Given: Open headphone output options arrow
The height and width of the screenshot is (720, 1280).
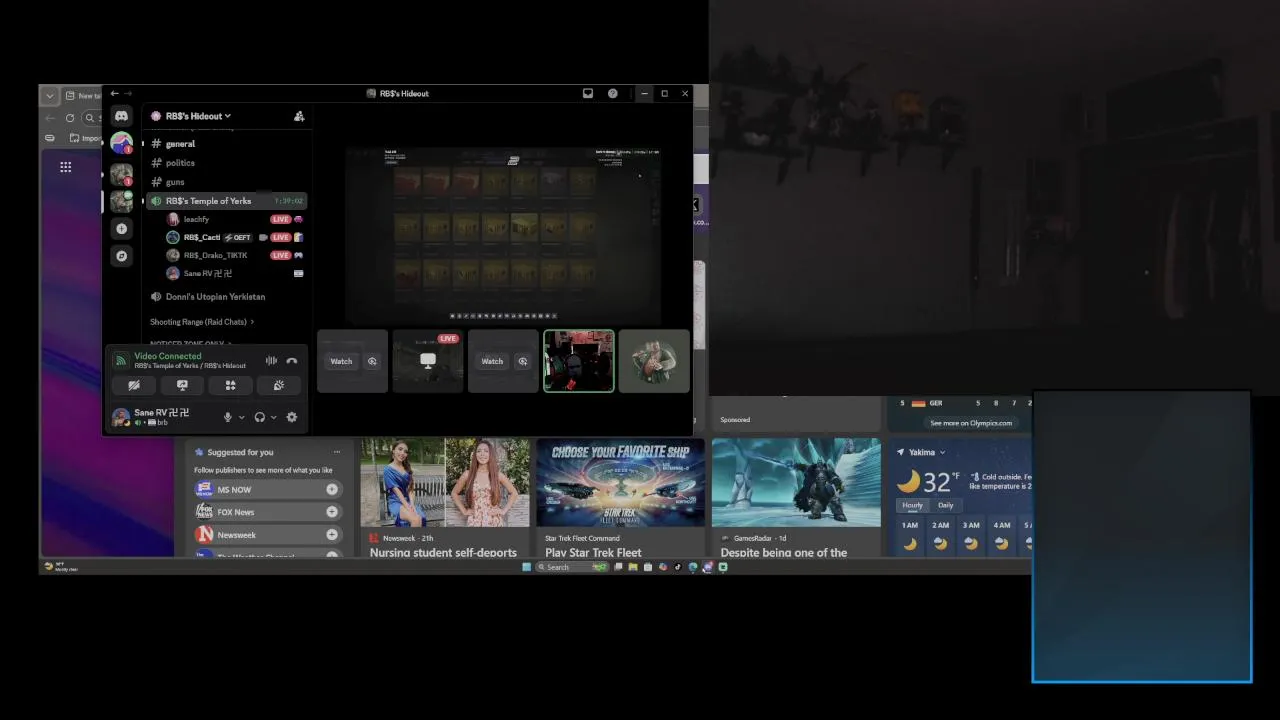Looking at the screenshot, I should coord(273,417).
